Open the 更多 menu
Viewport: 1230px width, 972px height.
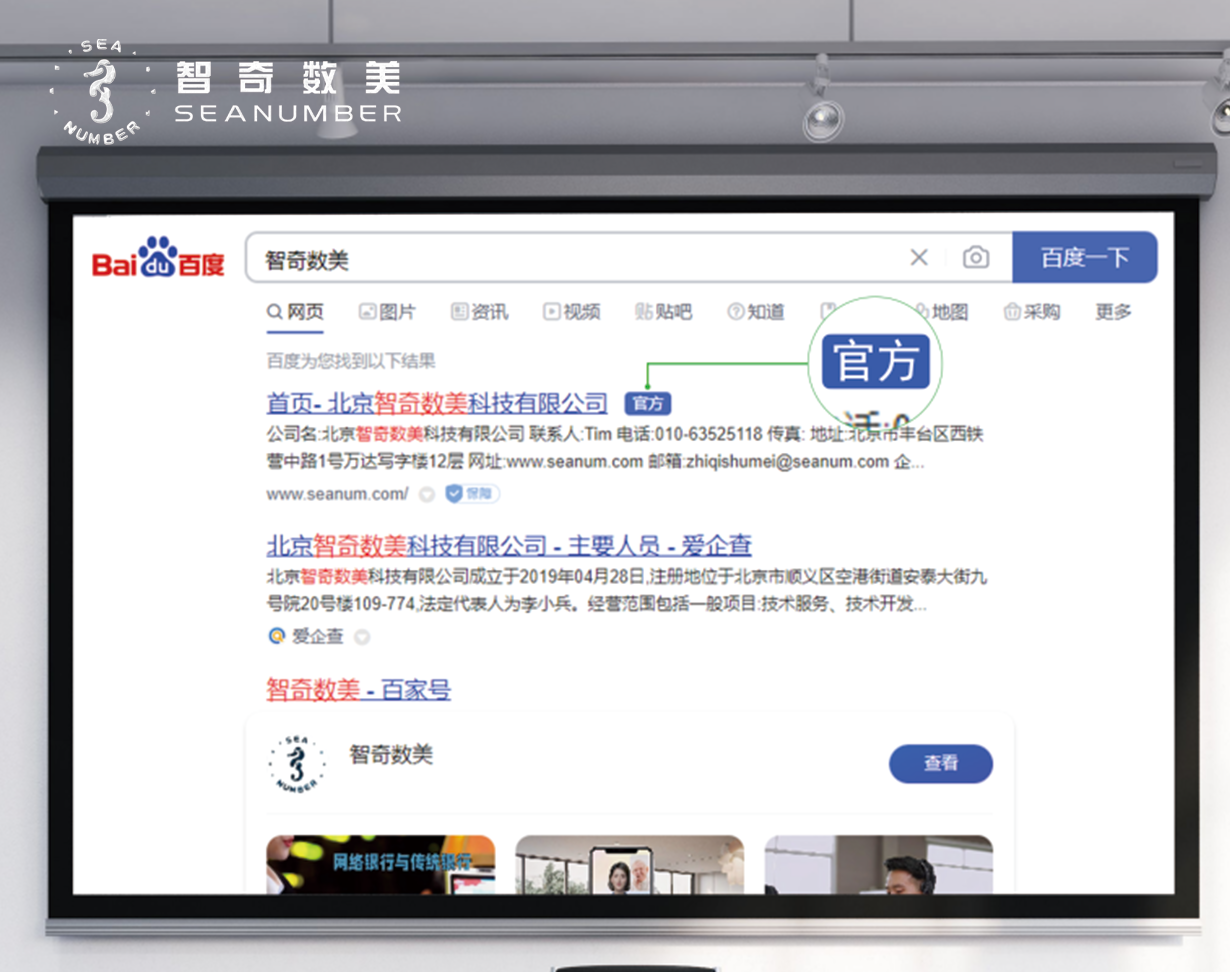tap(1113, 312)
